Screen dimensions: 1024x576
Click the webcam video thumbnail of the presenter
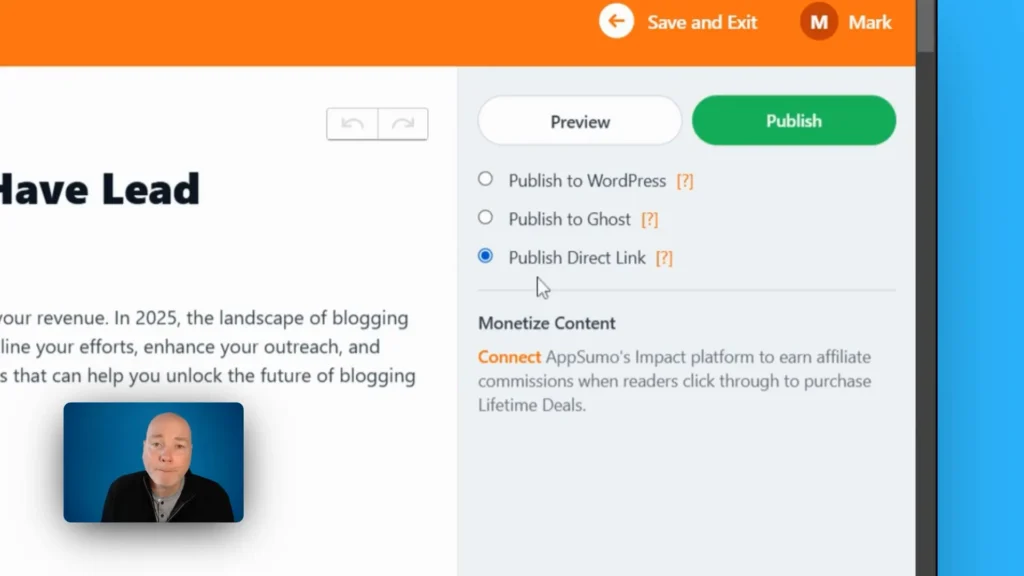pos(153,462)
